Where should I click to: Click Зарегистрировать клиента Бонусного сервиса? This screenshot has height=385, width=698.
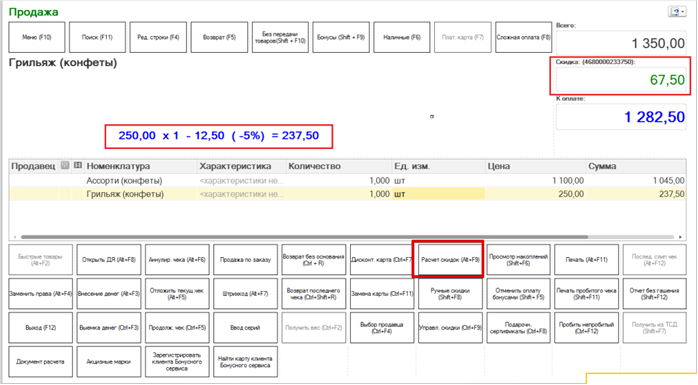[177, 362]
